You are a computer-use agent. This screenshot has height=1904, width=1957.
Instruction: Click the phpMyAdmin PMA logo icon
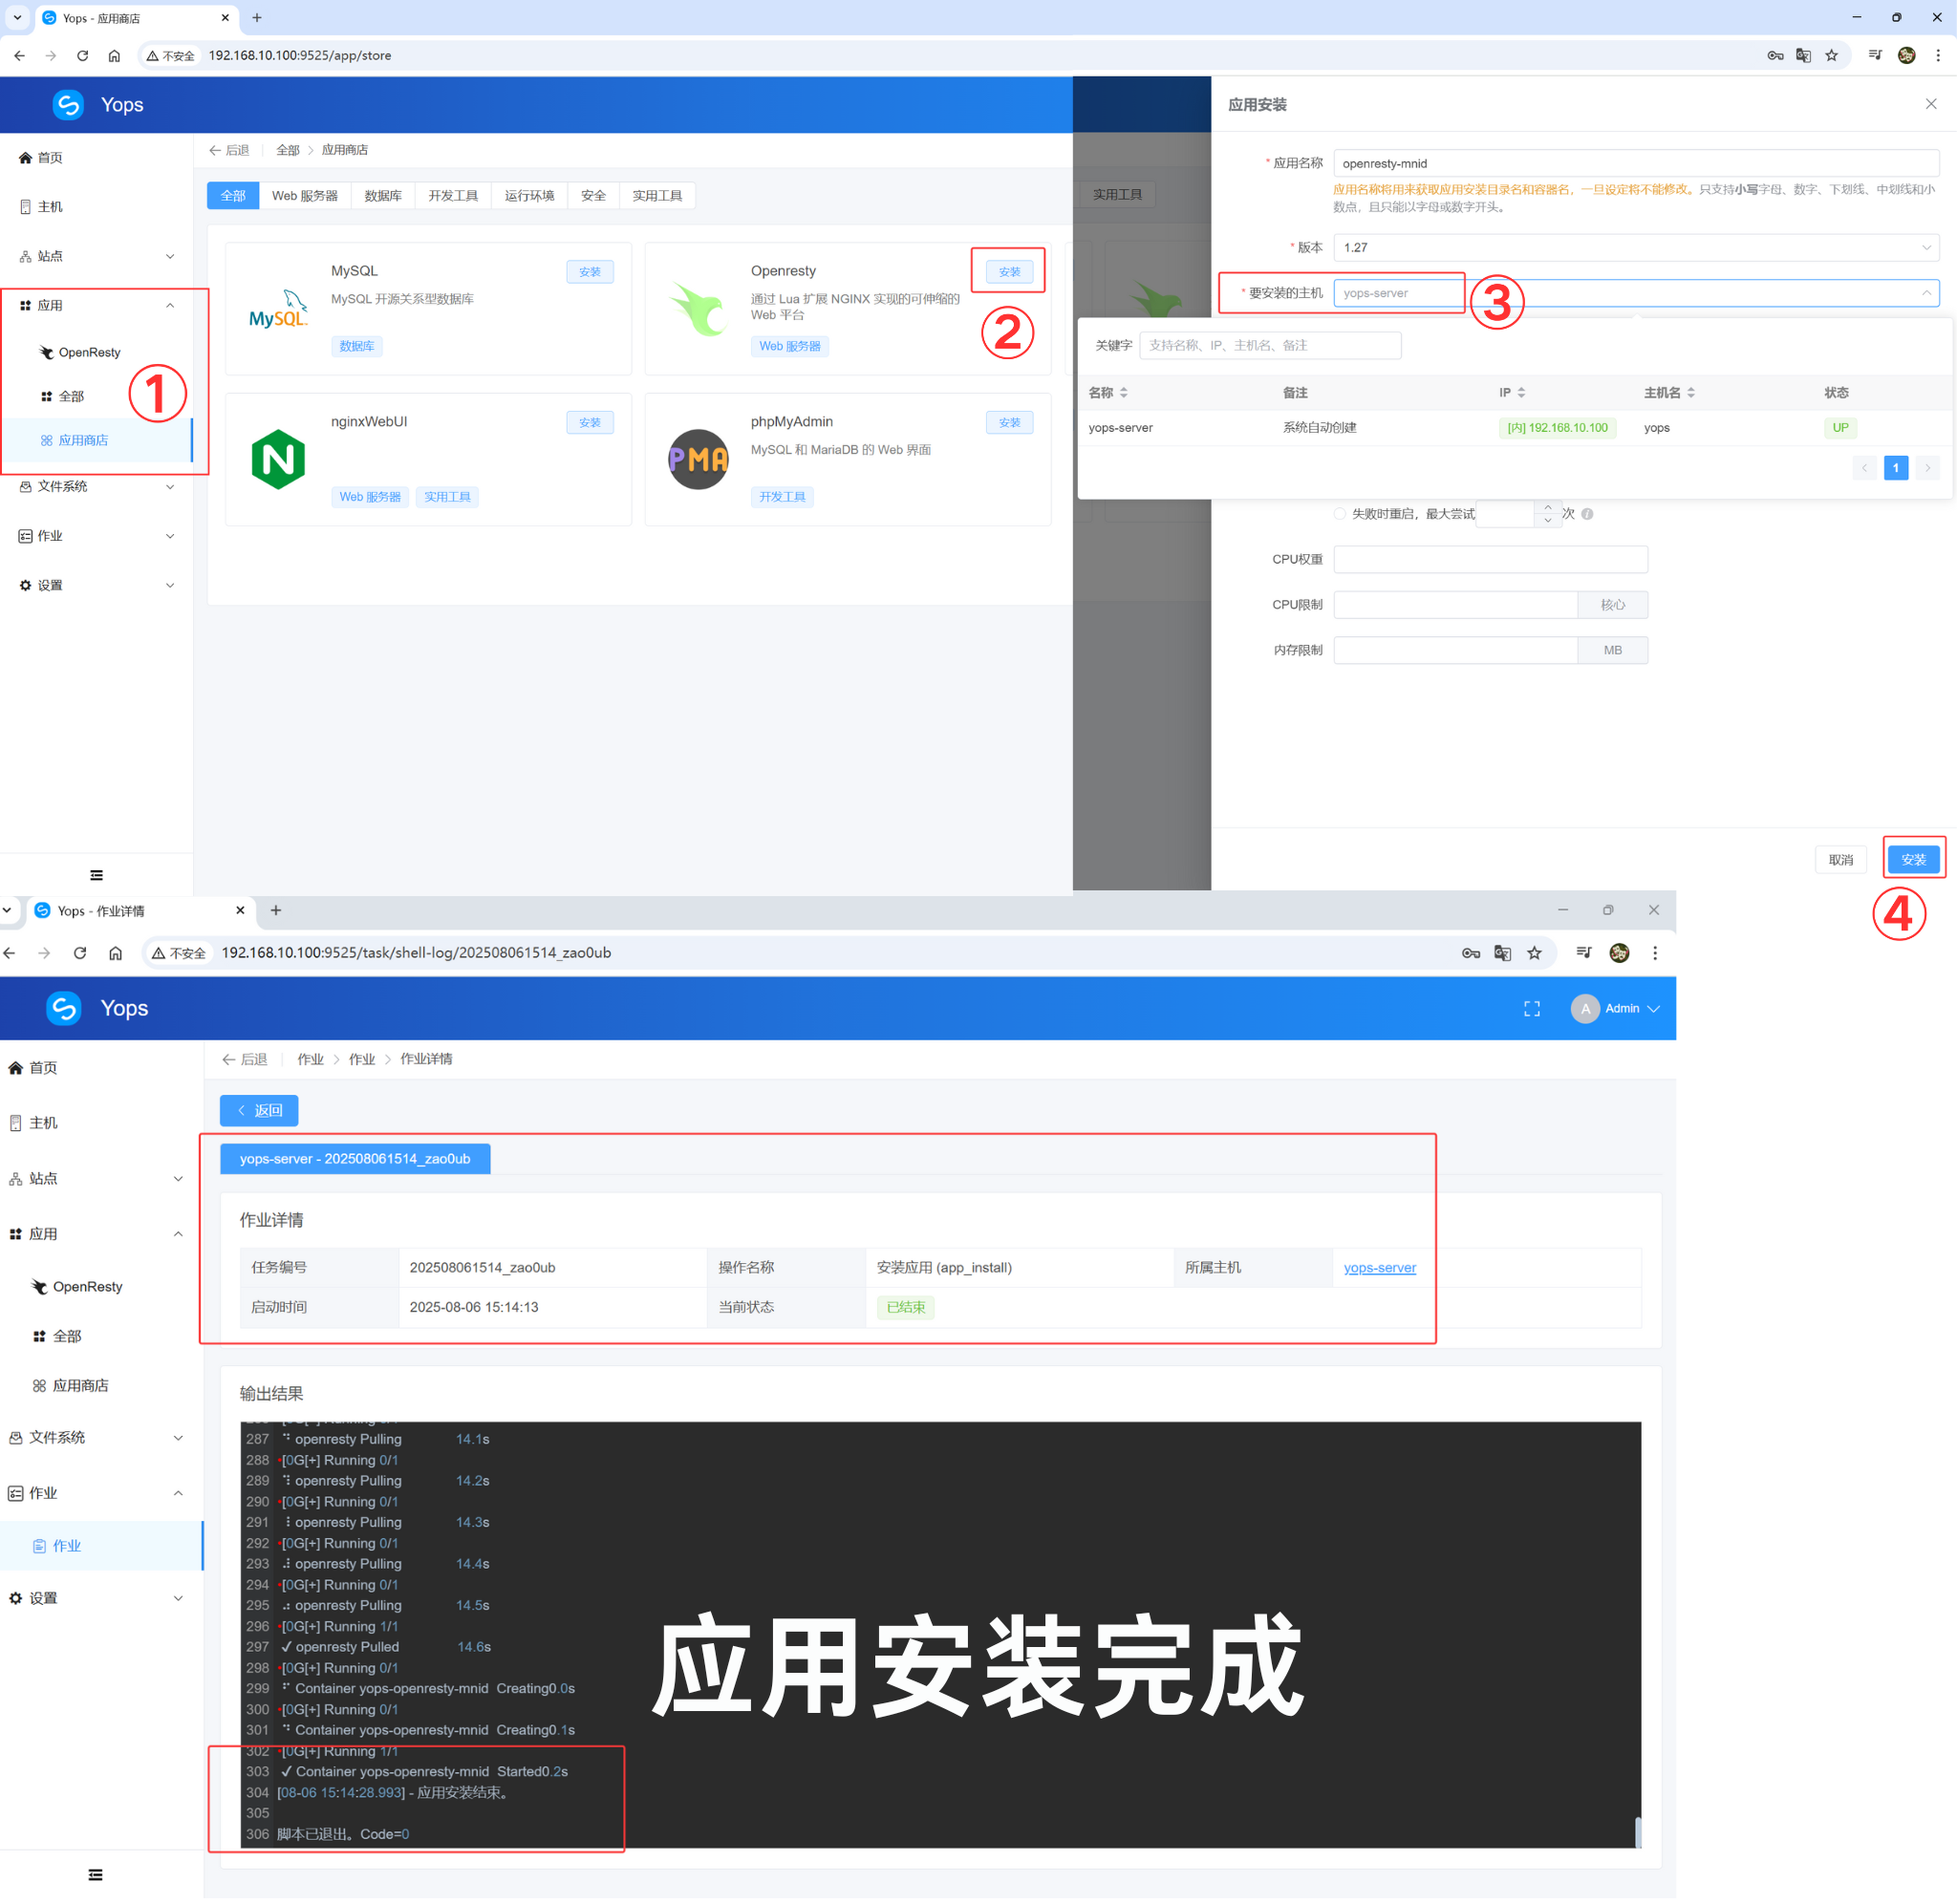[x=698, y=459]
